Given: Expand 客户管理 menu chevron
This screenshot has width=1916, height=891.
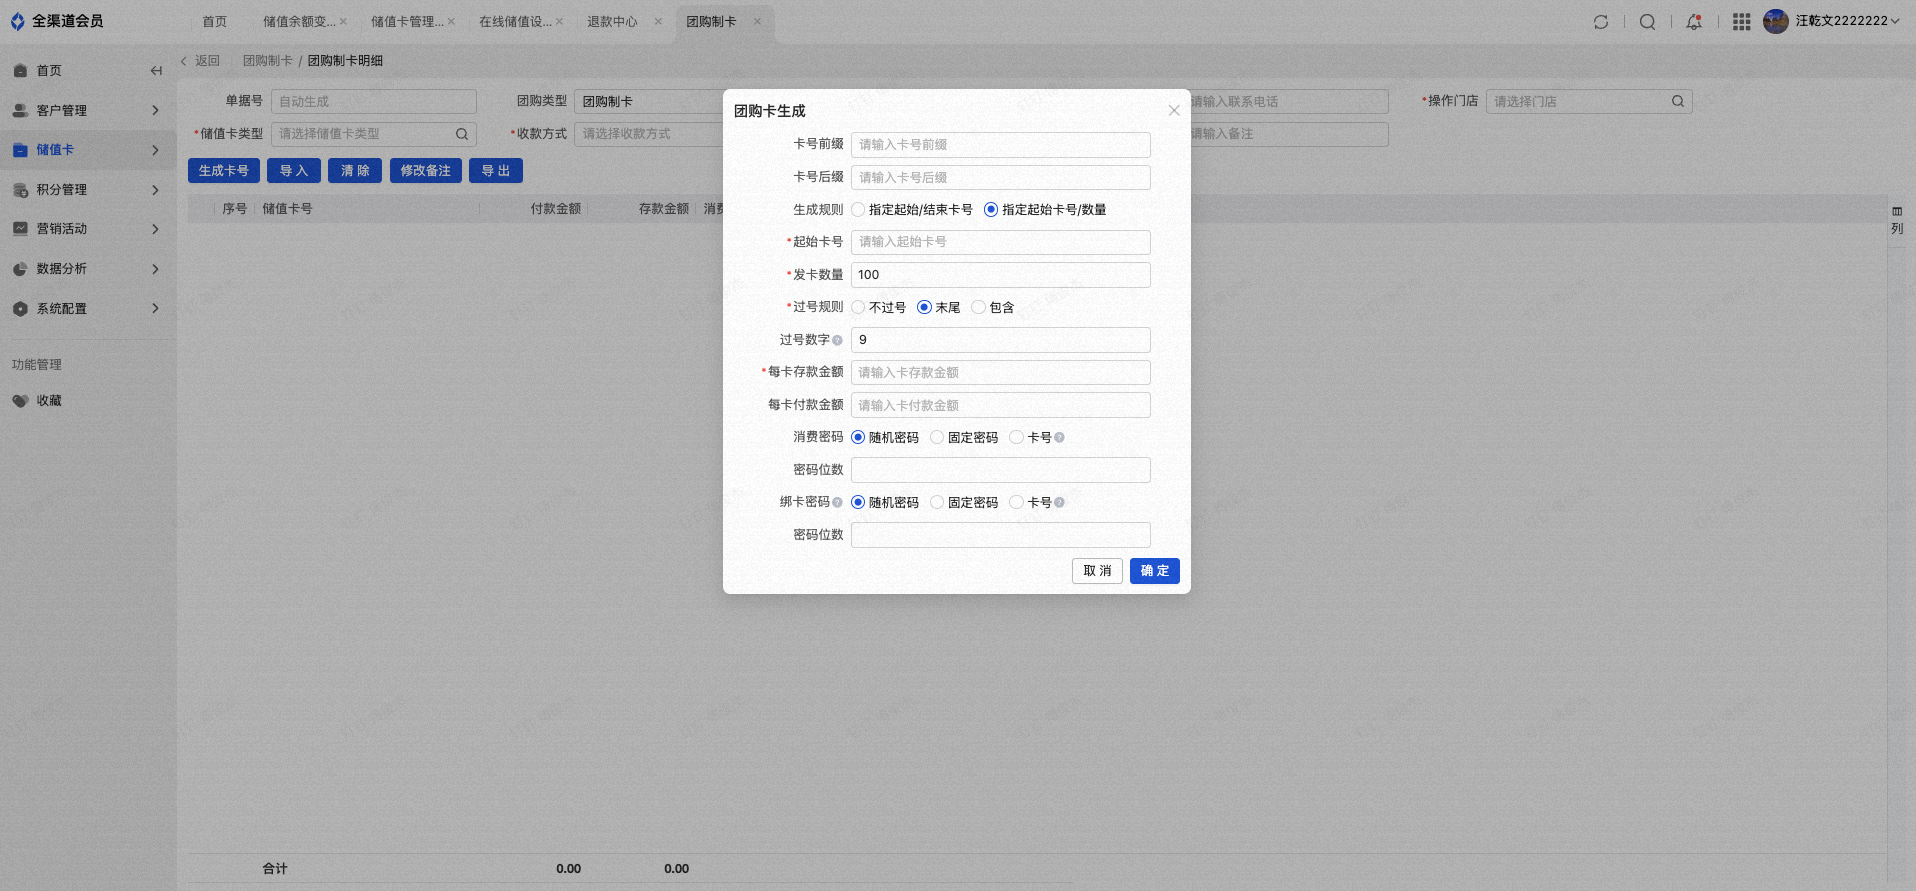Looking at the screenshot, I should click(155, 110).
